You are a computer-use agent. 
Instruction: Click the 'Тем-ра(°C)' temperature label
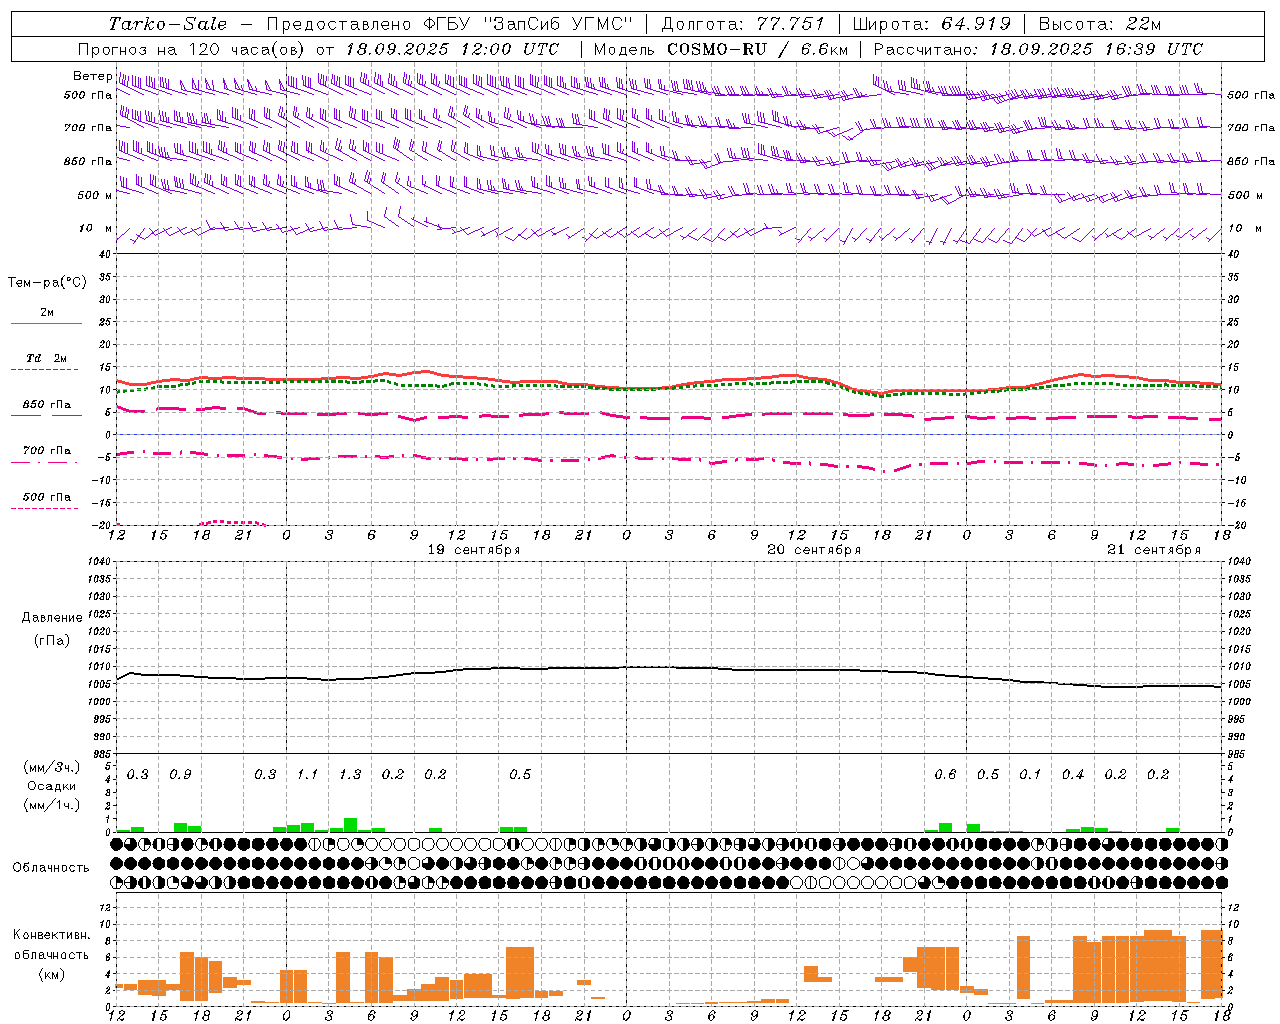(47, 283)
